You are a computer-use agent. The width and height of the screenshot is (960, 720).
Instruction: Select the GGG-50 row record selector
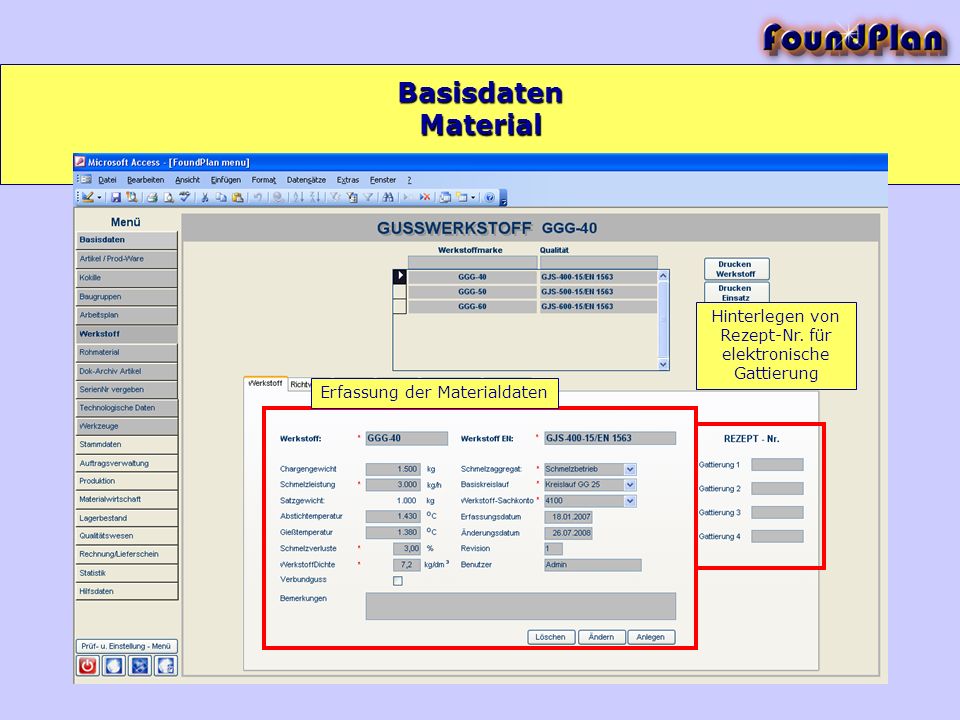click(400, 291)
